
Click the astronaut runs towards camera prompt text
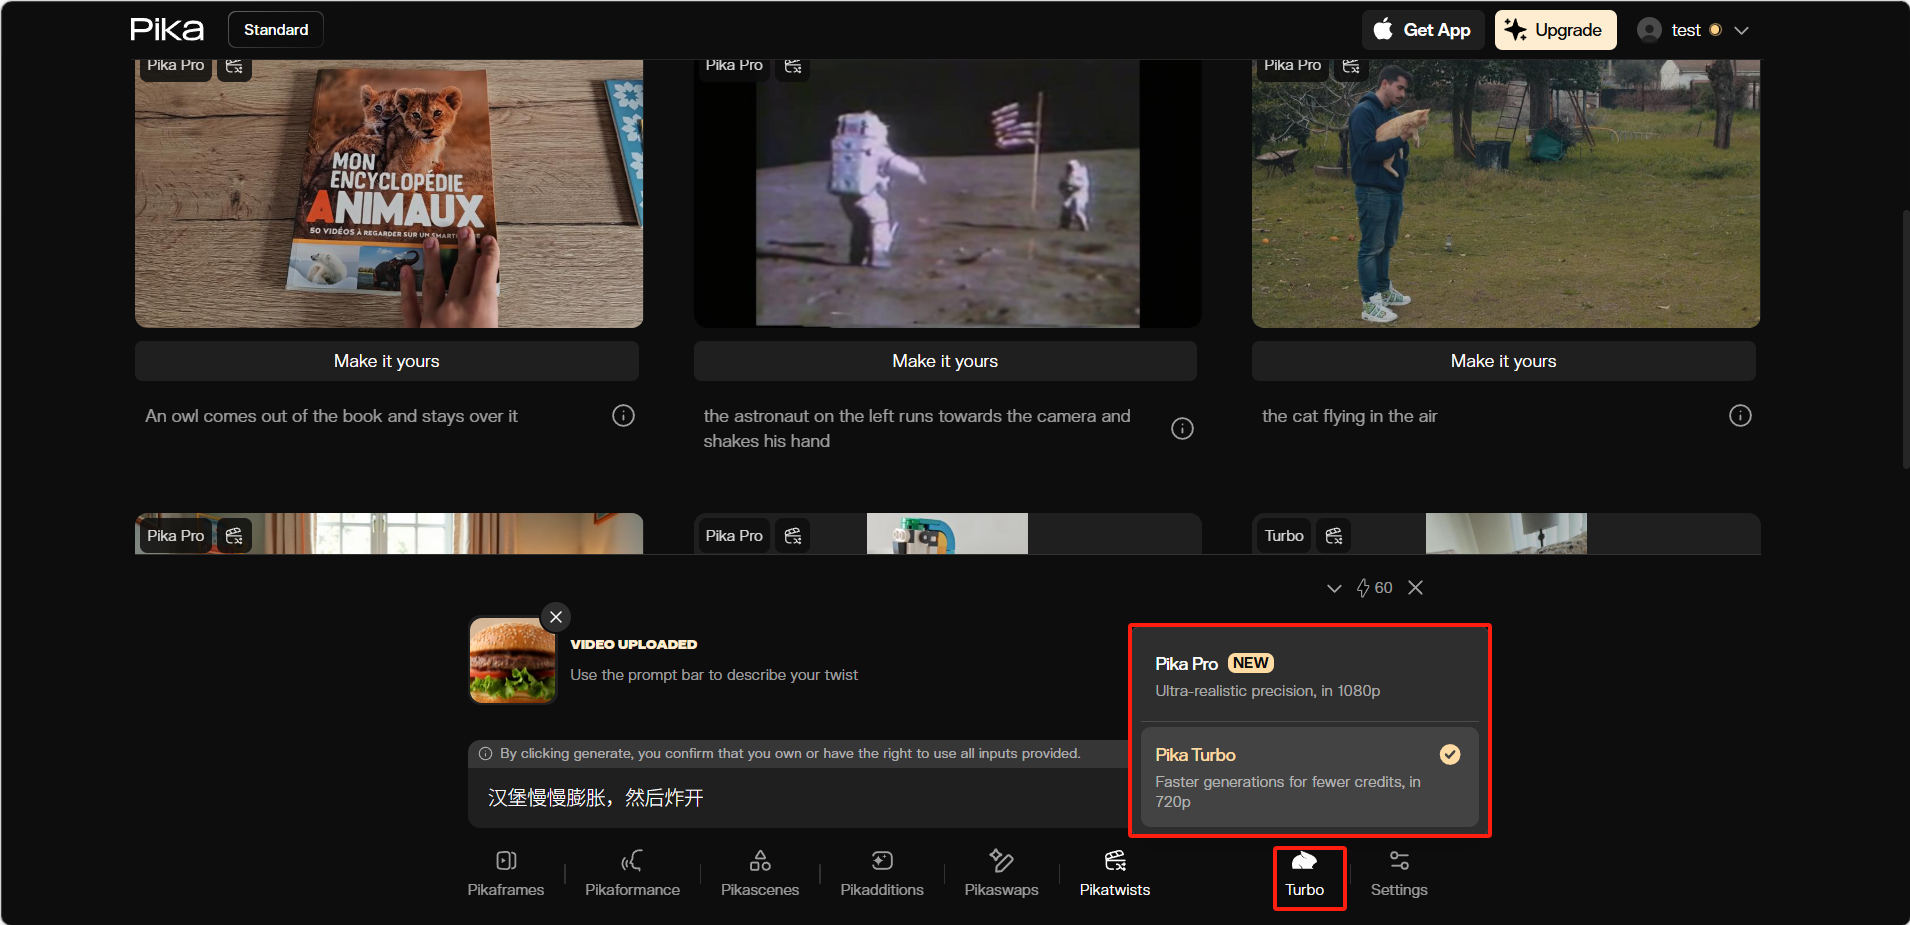click(917, 429)
